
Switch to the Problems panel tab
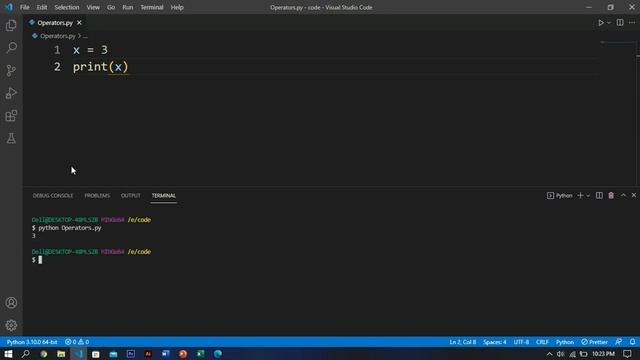coord(97,196)
